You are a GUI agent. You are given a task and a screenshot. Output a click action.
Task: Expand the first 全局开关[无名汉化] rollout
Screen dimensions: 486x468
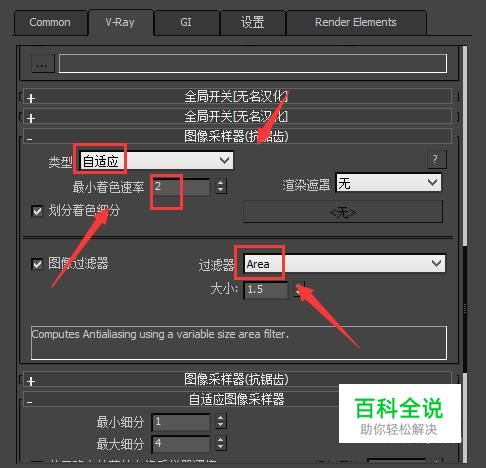237,97
